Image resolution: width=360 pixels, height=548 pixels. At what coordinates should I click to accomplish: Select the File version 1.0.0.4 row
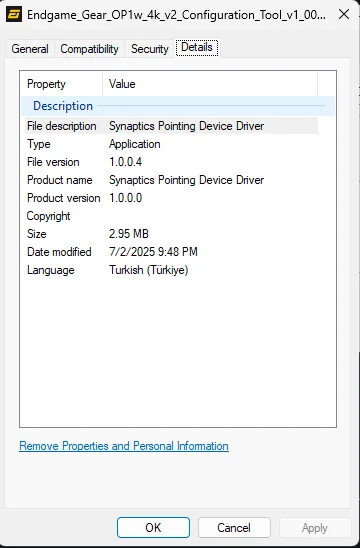(x=171, y=162)
